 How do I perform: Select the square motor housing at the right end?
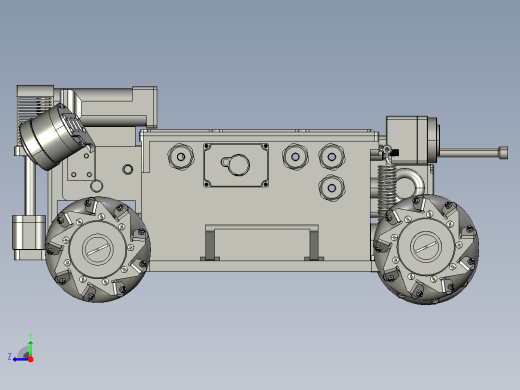[407, 140]
